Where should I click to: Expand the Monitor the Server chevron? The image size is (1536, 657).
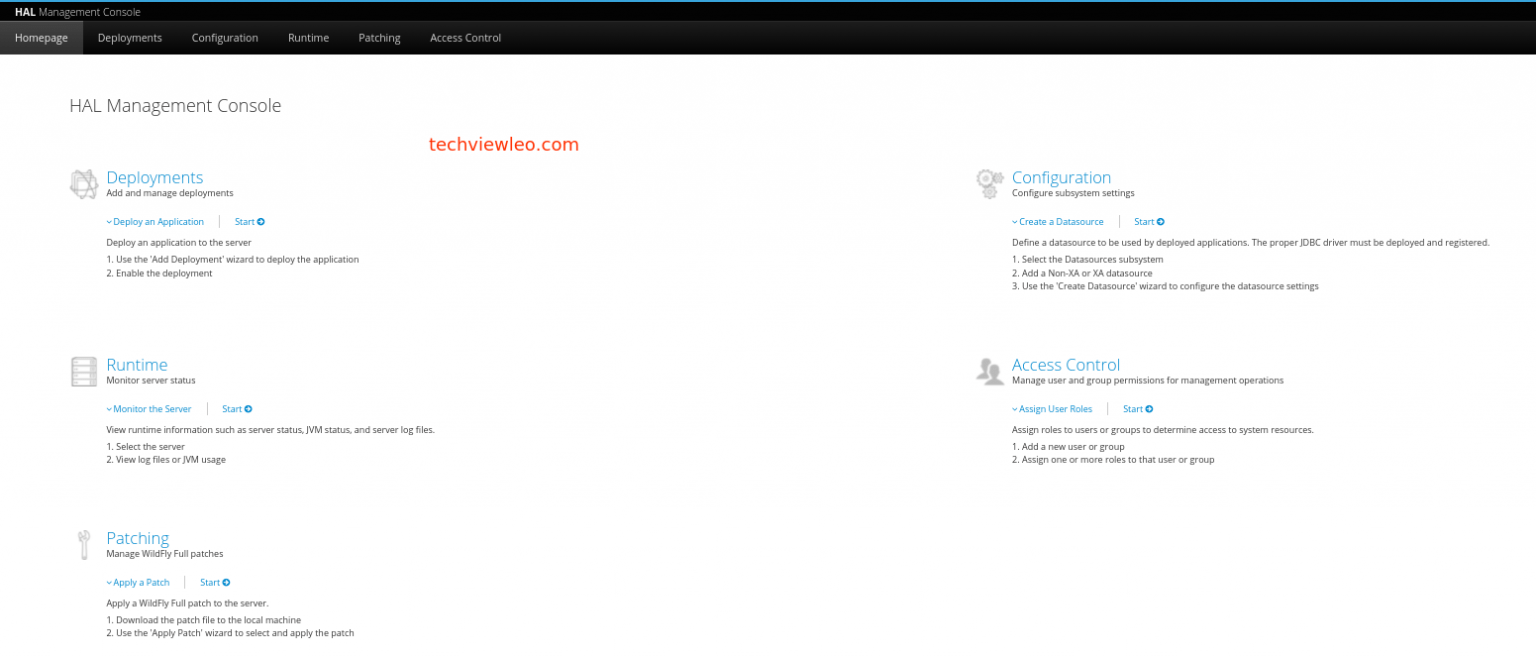coord(108,408)
